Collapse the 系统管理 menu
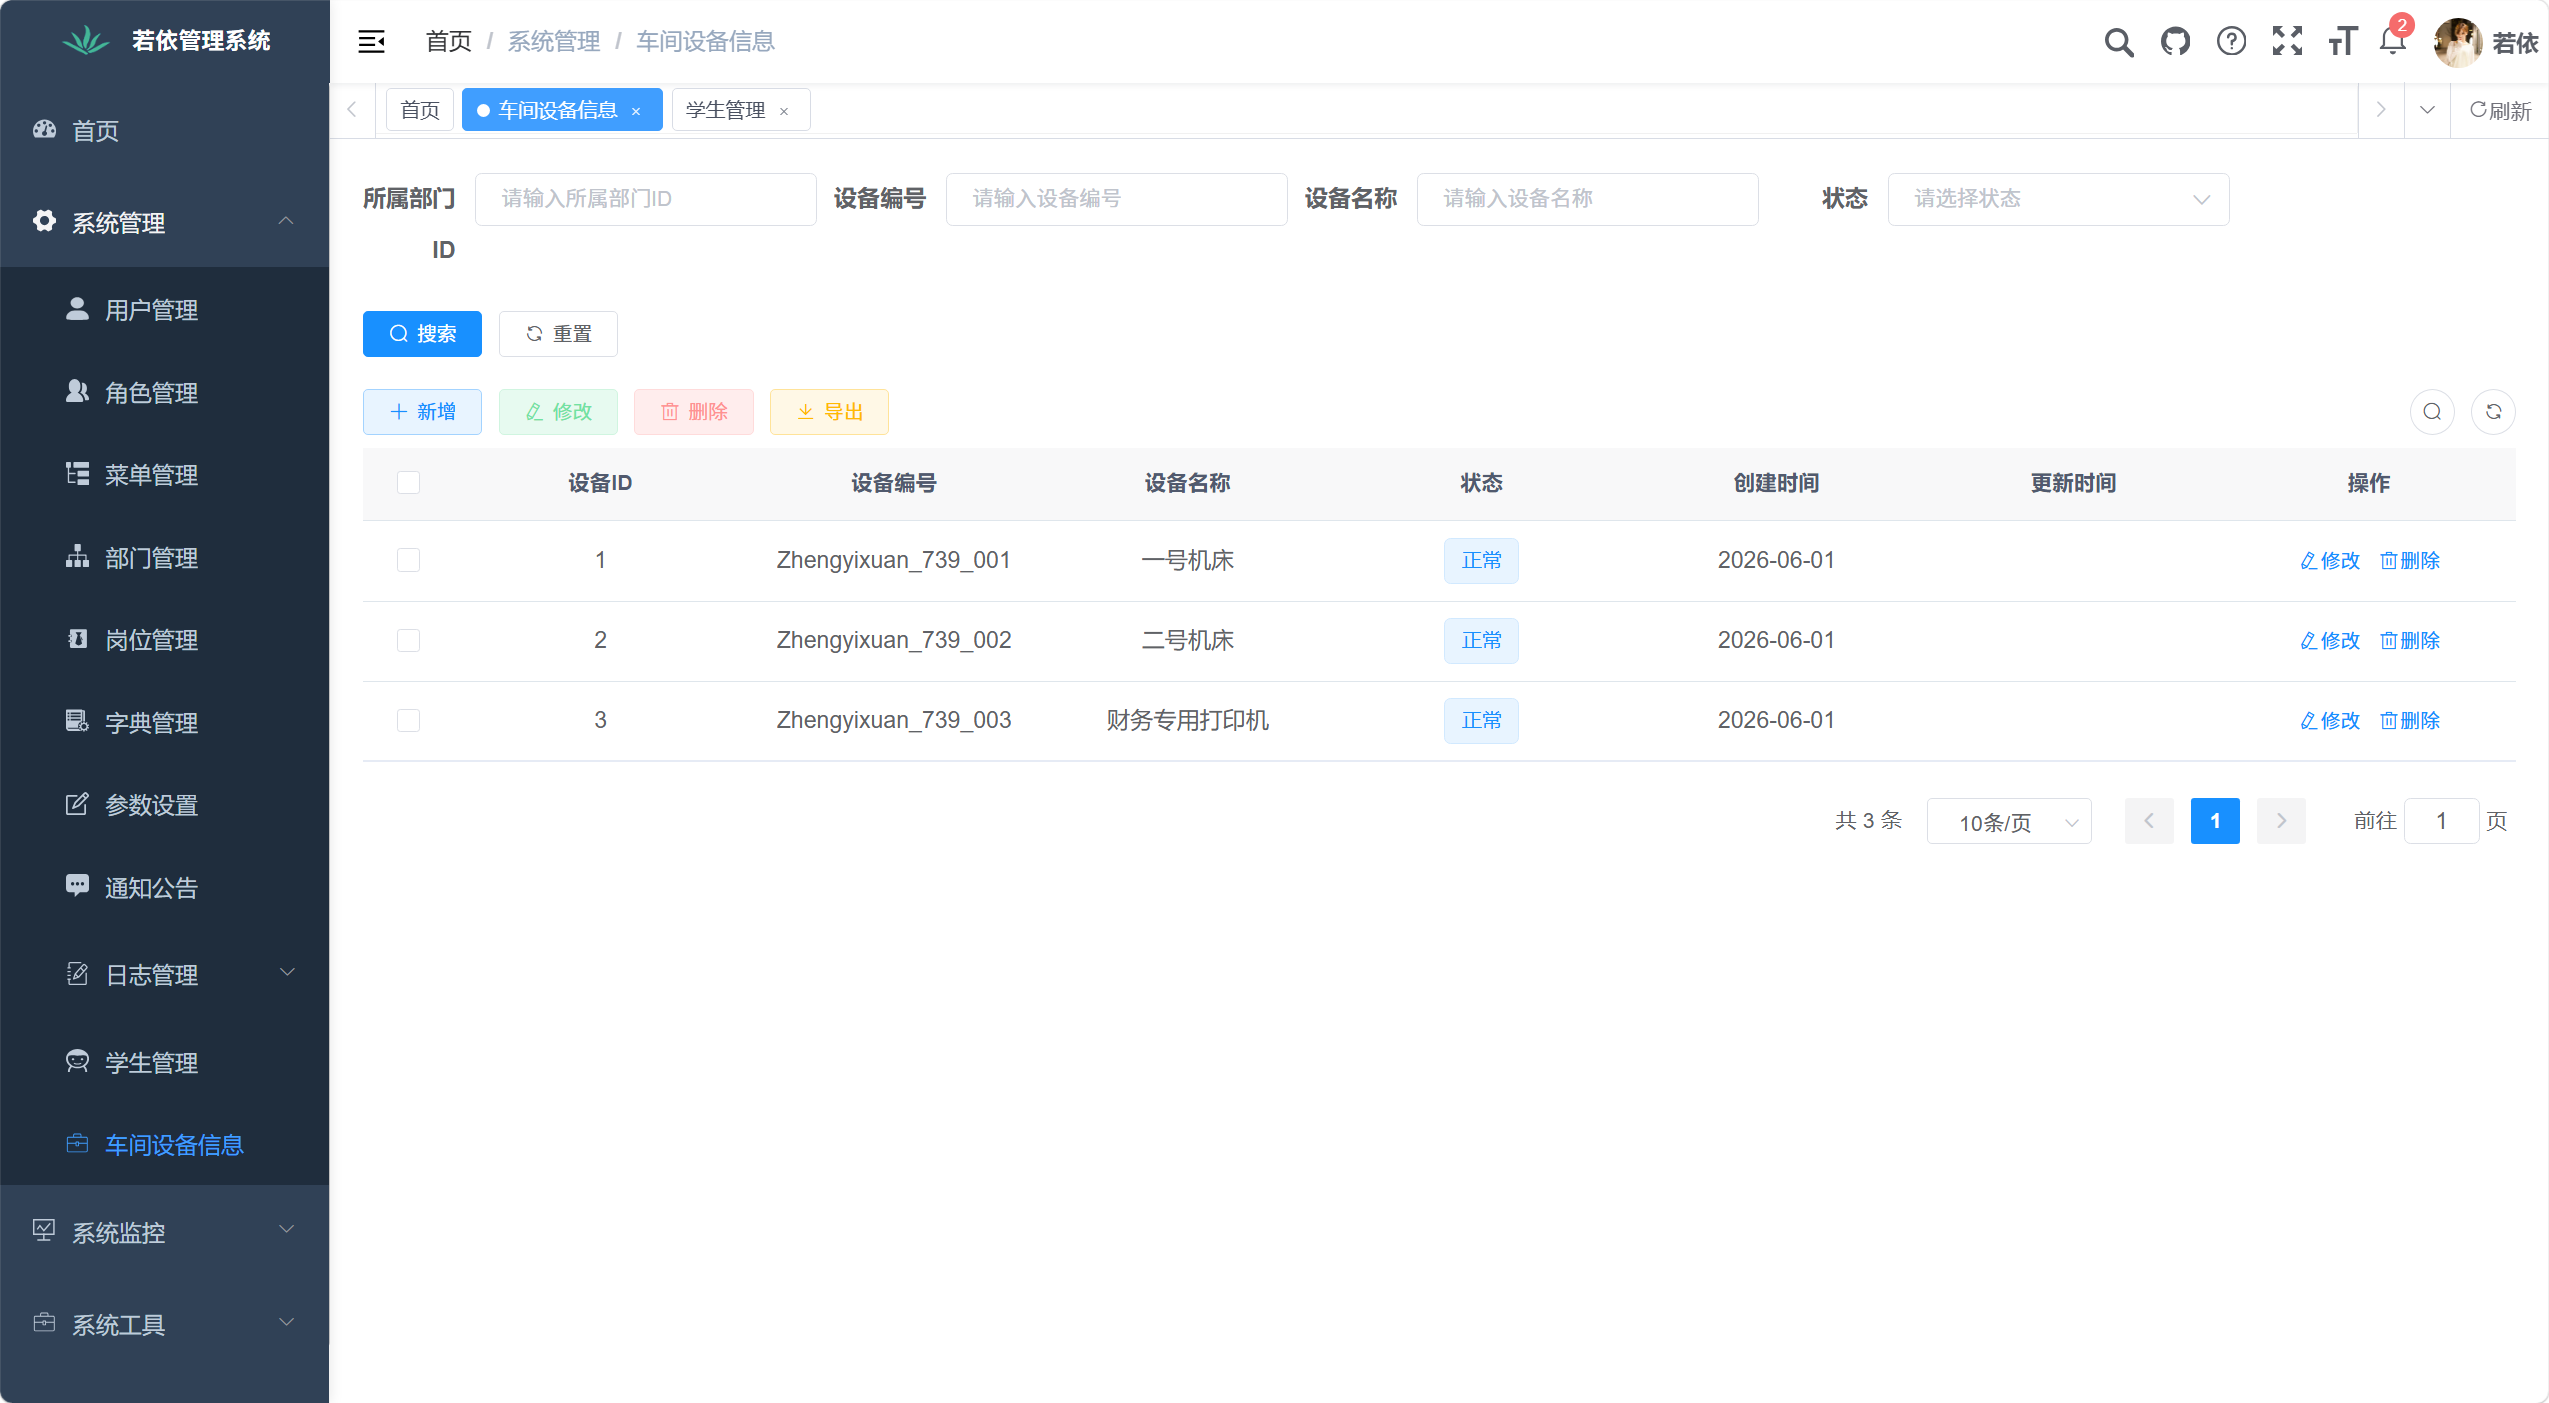Viewport: 2549px width, 1403px height. (165, 222)
